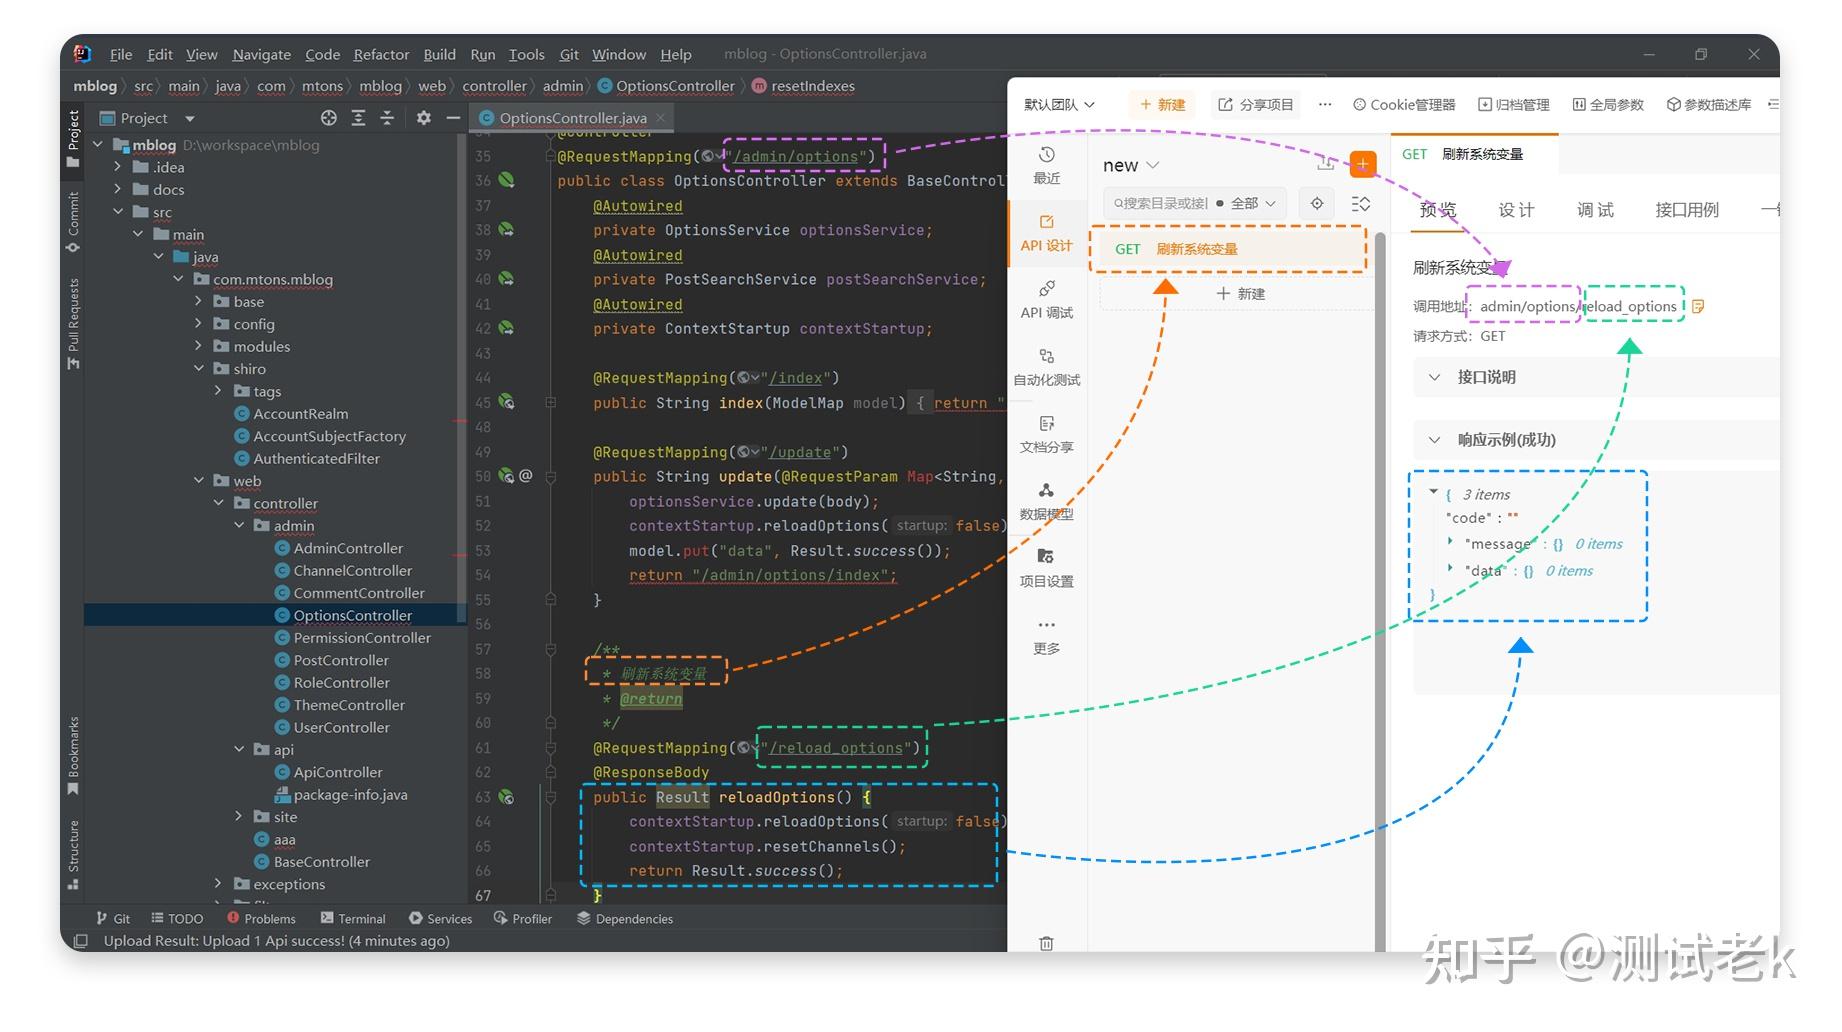
Task: Open the 全部 filter dropdown
Action: 1253,203
